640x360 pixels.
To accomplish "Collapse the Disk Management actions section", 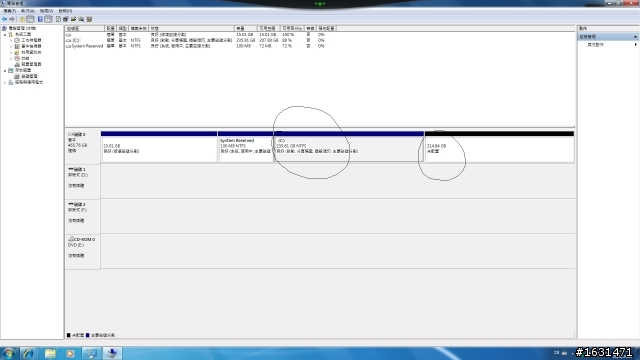I will coord(635,37).
